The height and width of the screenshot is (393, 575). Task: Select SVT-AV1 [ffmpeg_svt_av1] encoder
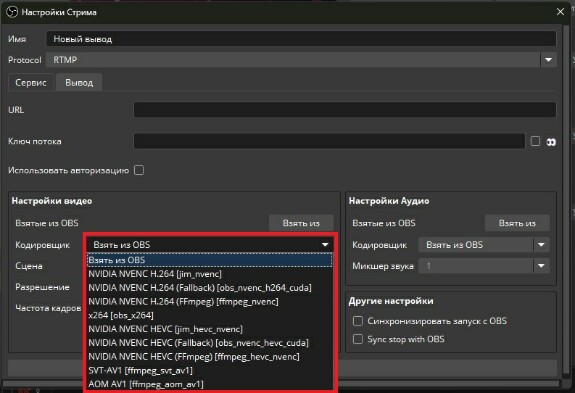click(210, 370)
